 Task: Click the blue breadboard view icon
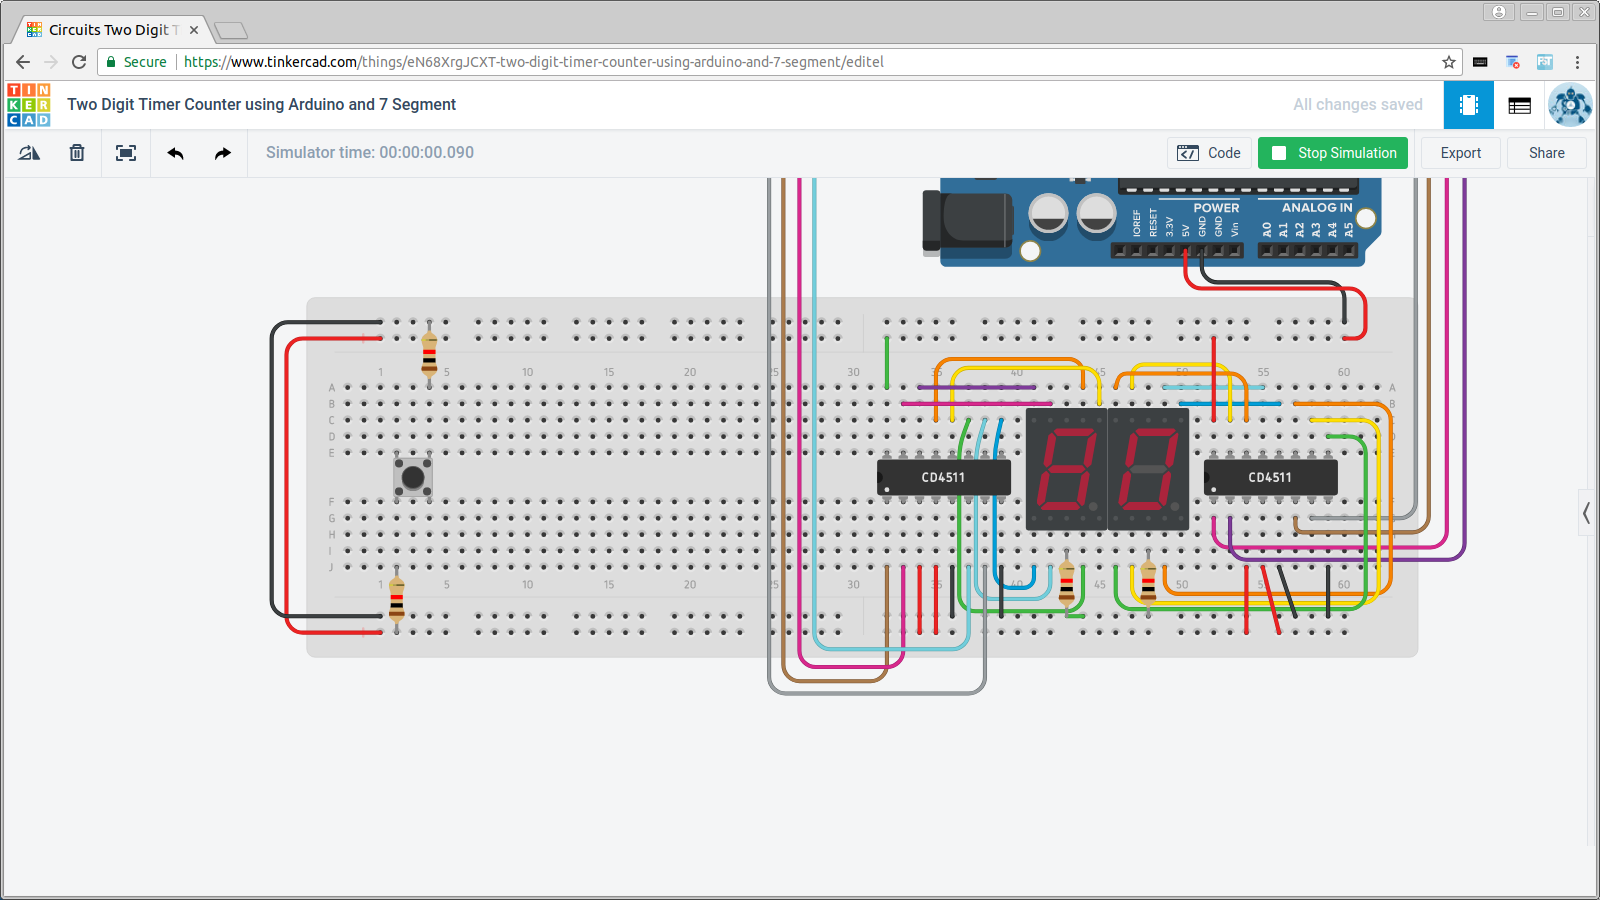1468,104
